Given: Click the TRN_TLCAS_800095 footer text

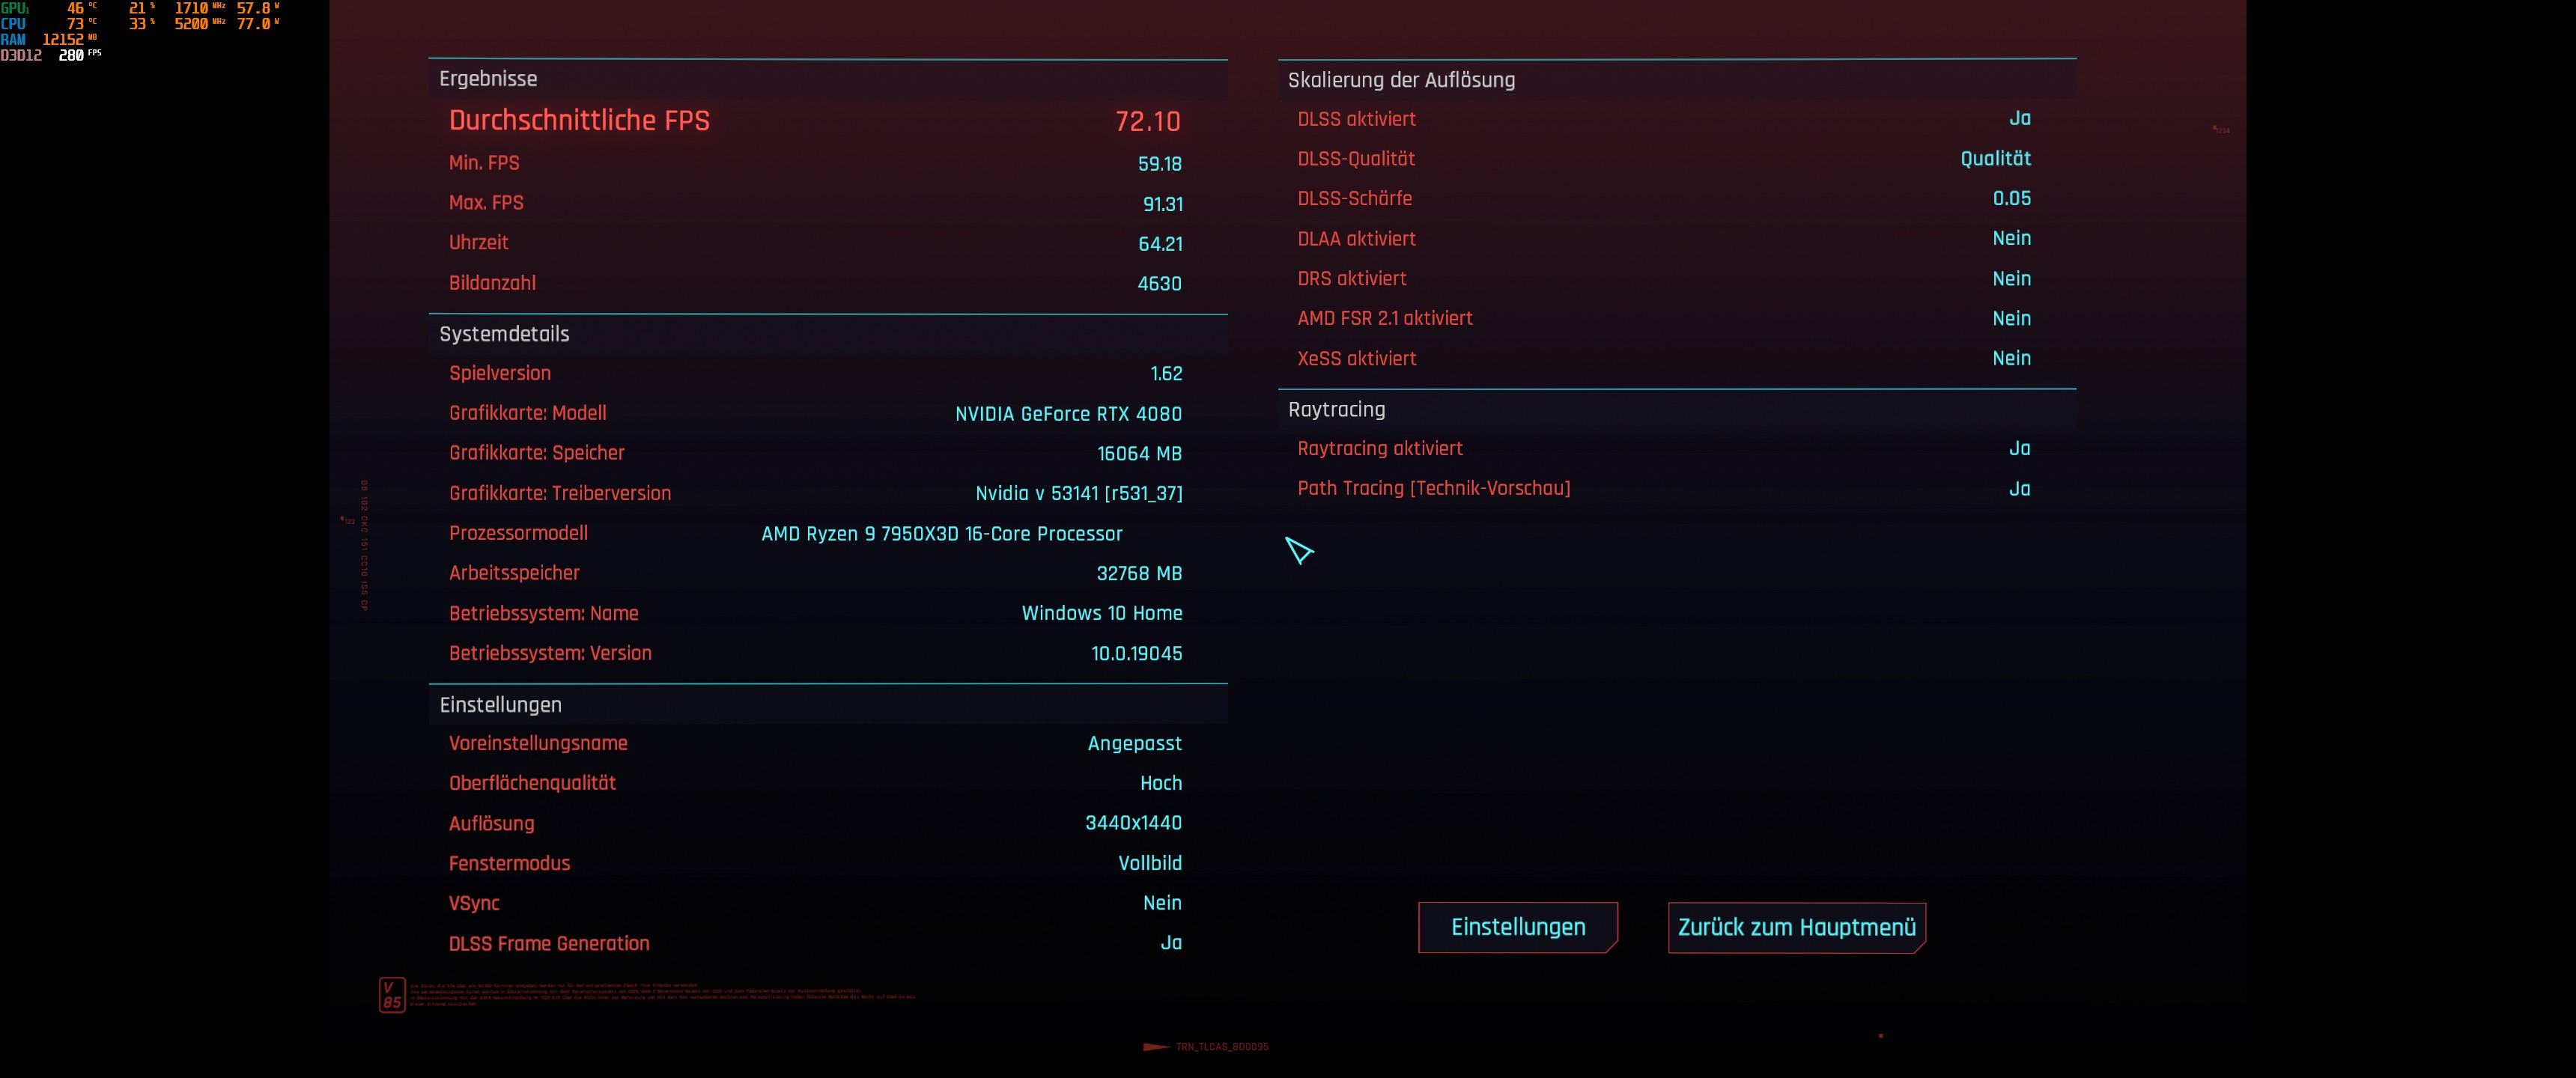Looking at the screenshot, I should point(1221,1047).
